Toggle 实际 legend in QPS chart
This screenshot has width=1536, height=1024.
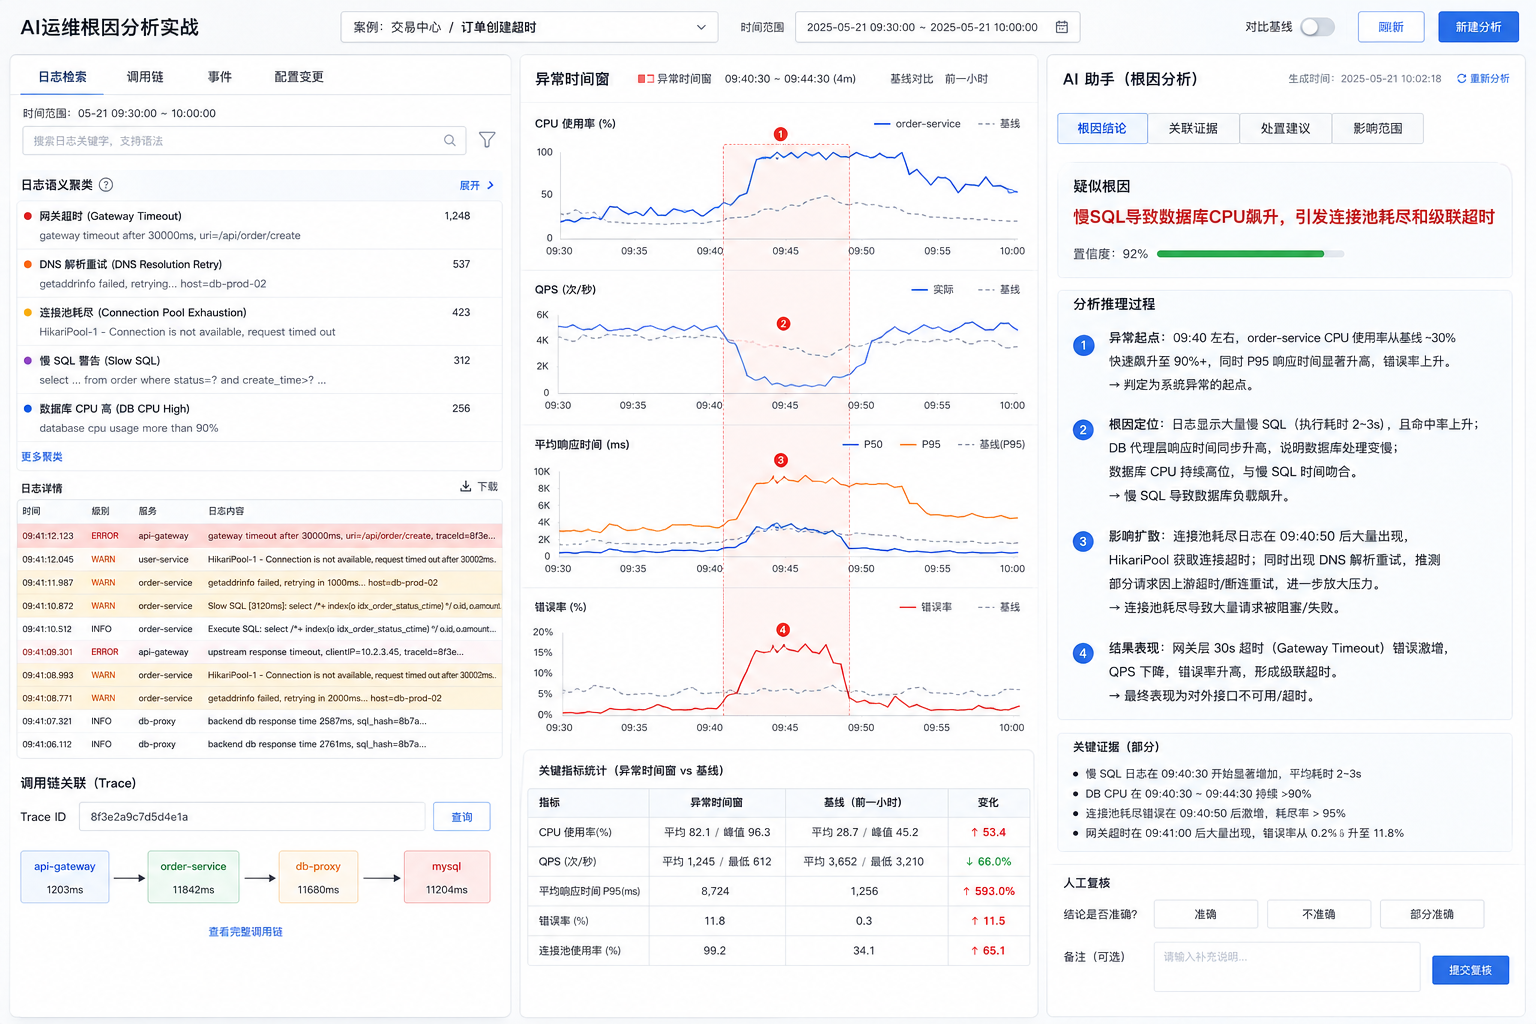coord(932,290)
